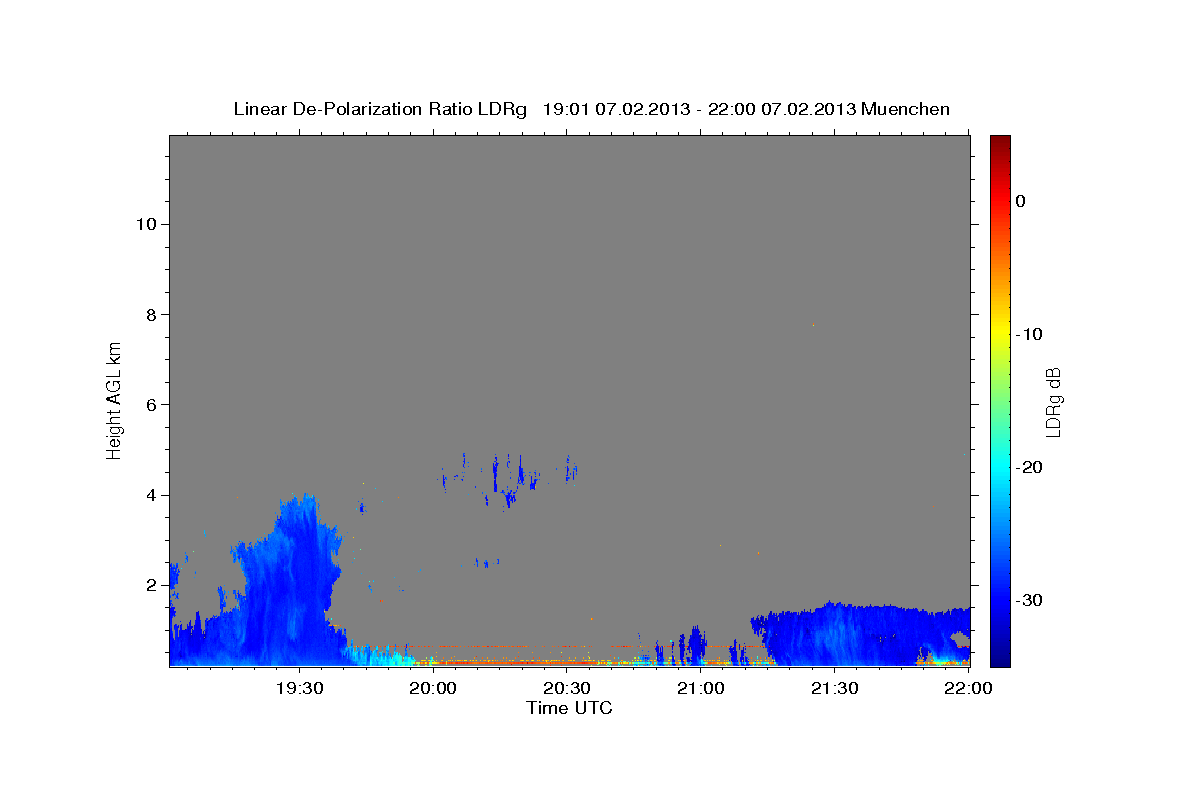This screenshot has width=1200, height=800.
Task: Click the '21:00' time tick label
Action: 701,688
